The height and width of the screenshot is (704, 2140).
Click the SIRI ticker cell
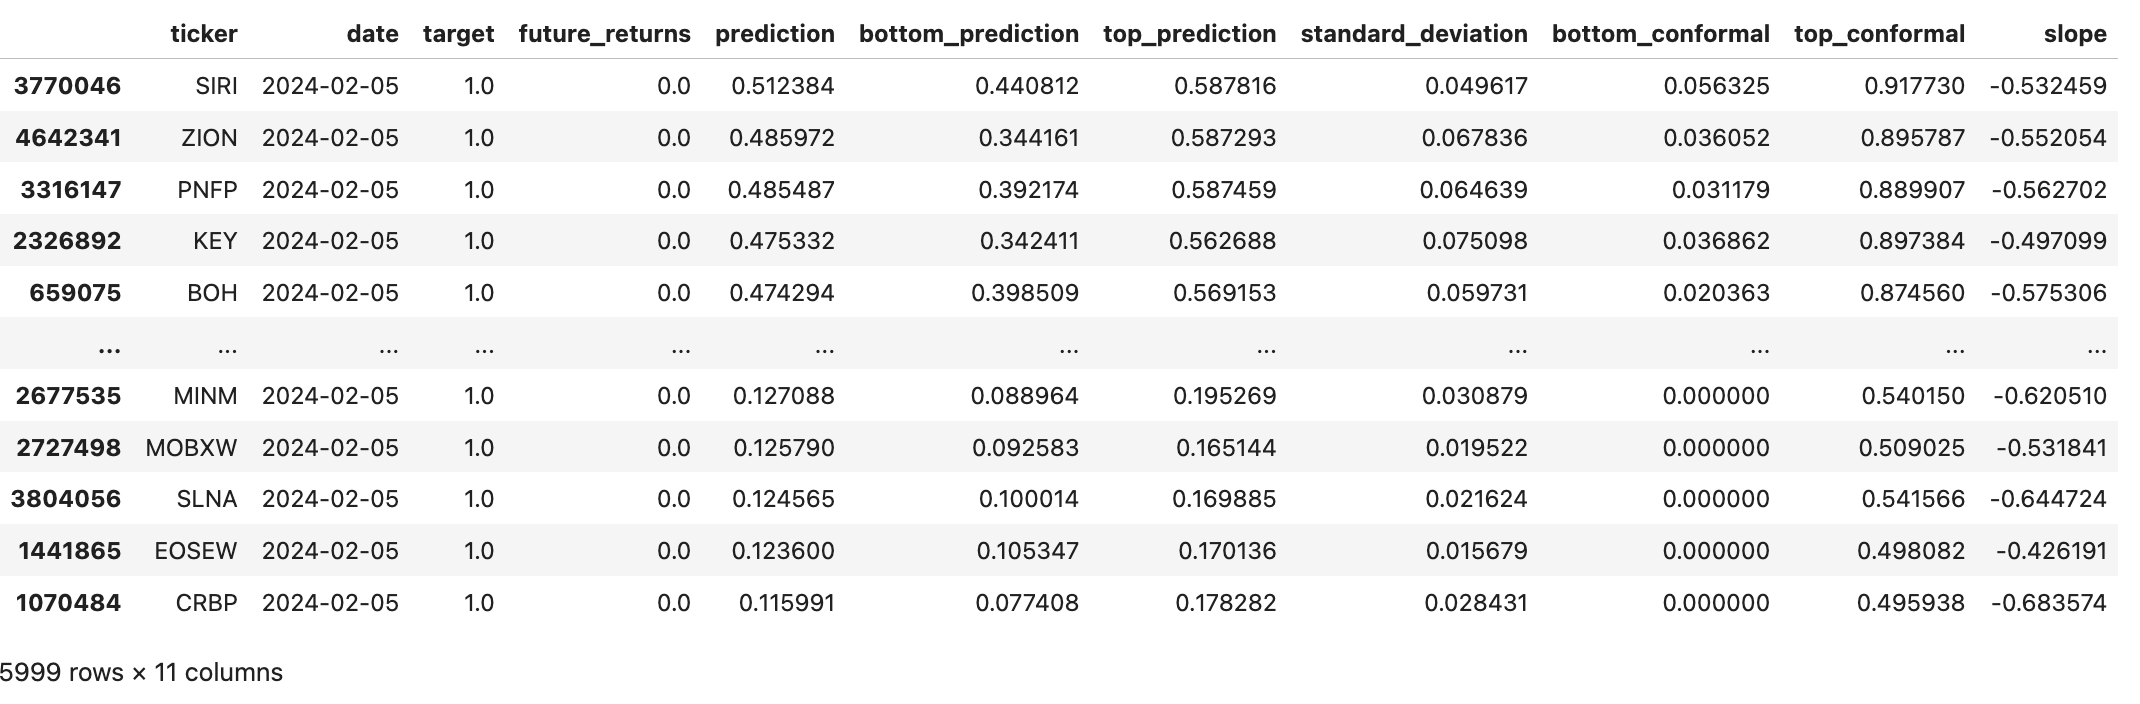(216, 86)
